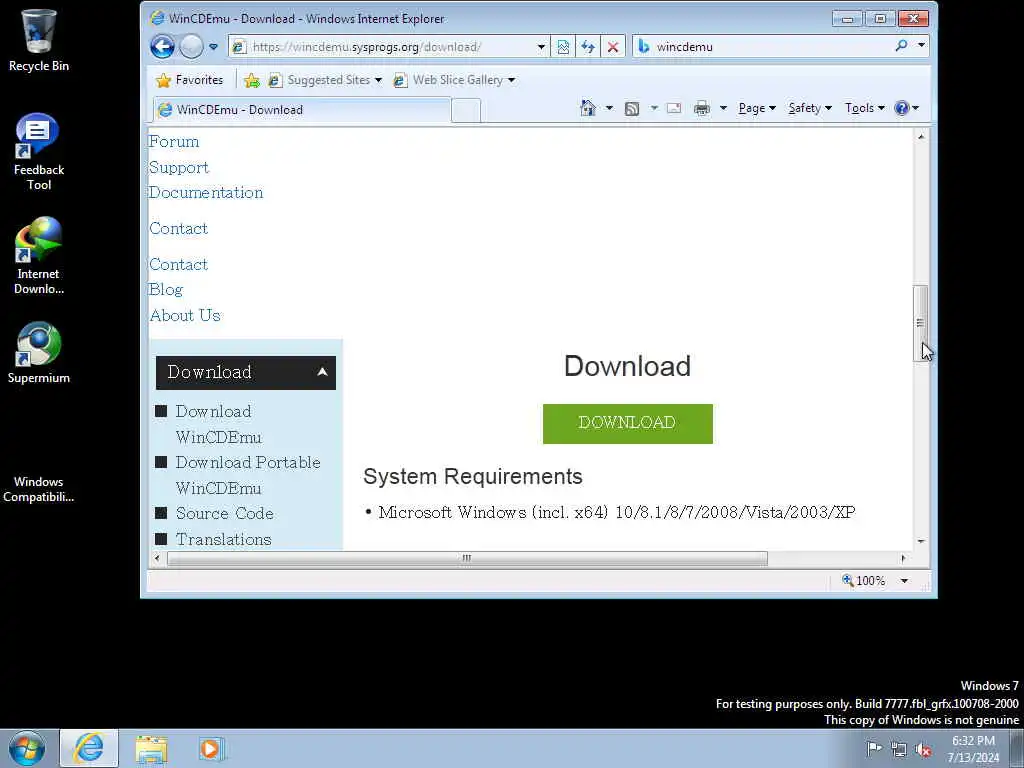Open Windows Explorer from the taskbar
Viewport: 1024px width, 768px height.
point(152,749)
